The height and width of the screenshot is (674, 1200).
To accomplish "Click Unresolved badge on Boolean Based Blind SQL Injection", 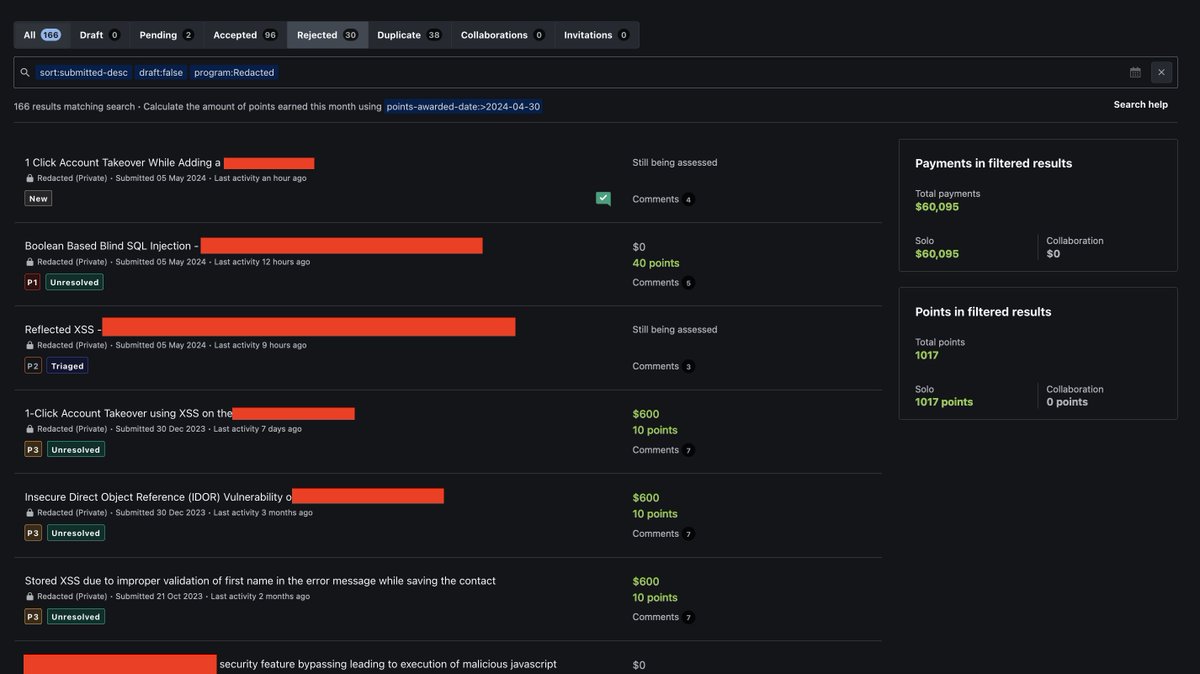I will coord(75,282).
